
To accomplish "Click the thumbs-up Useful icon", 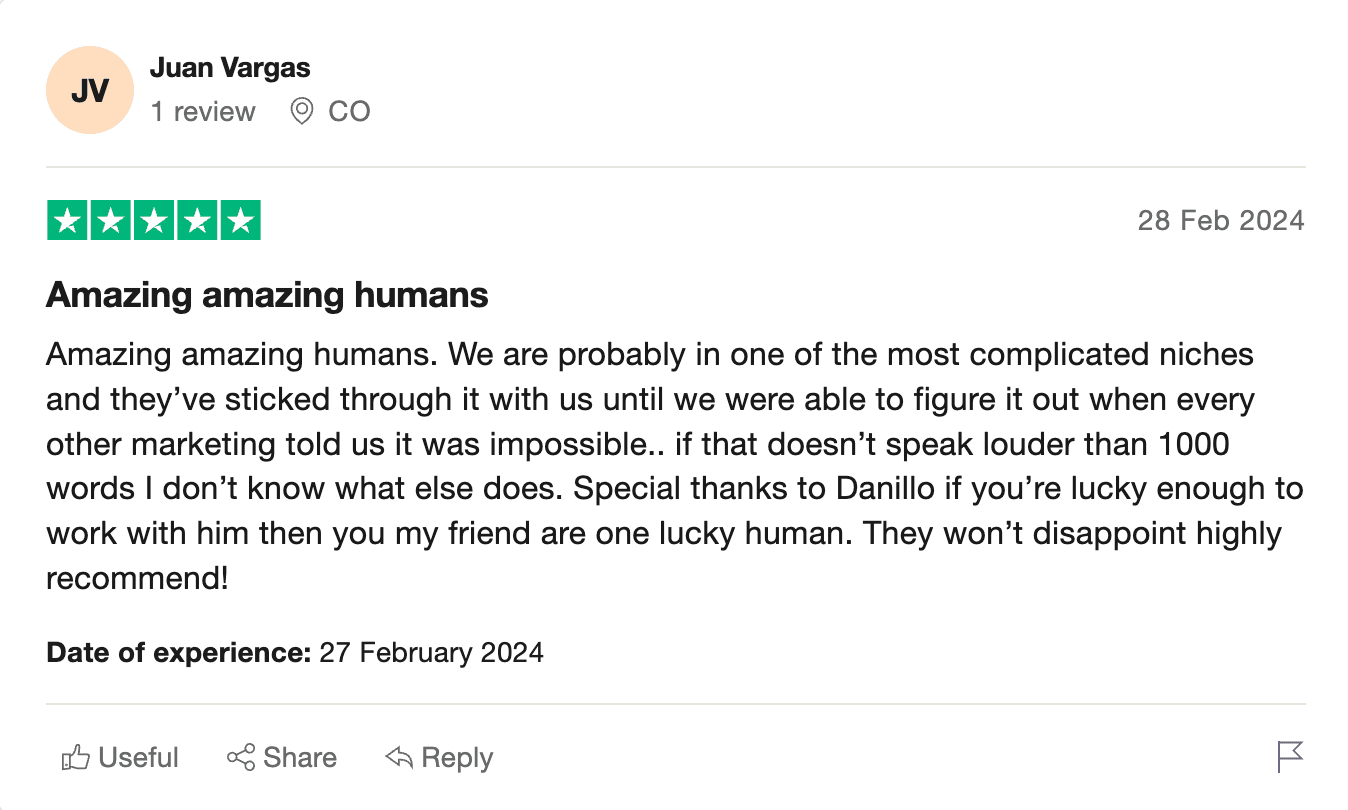I will tap(76, 758).
